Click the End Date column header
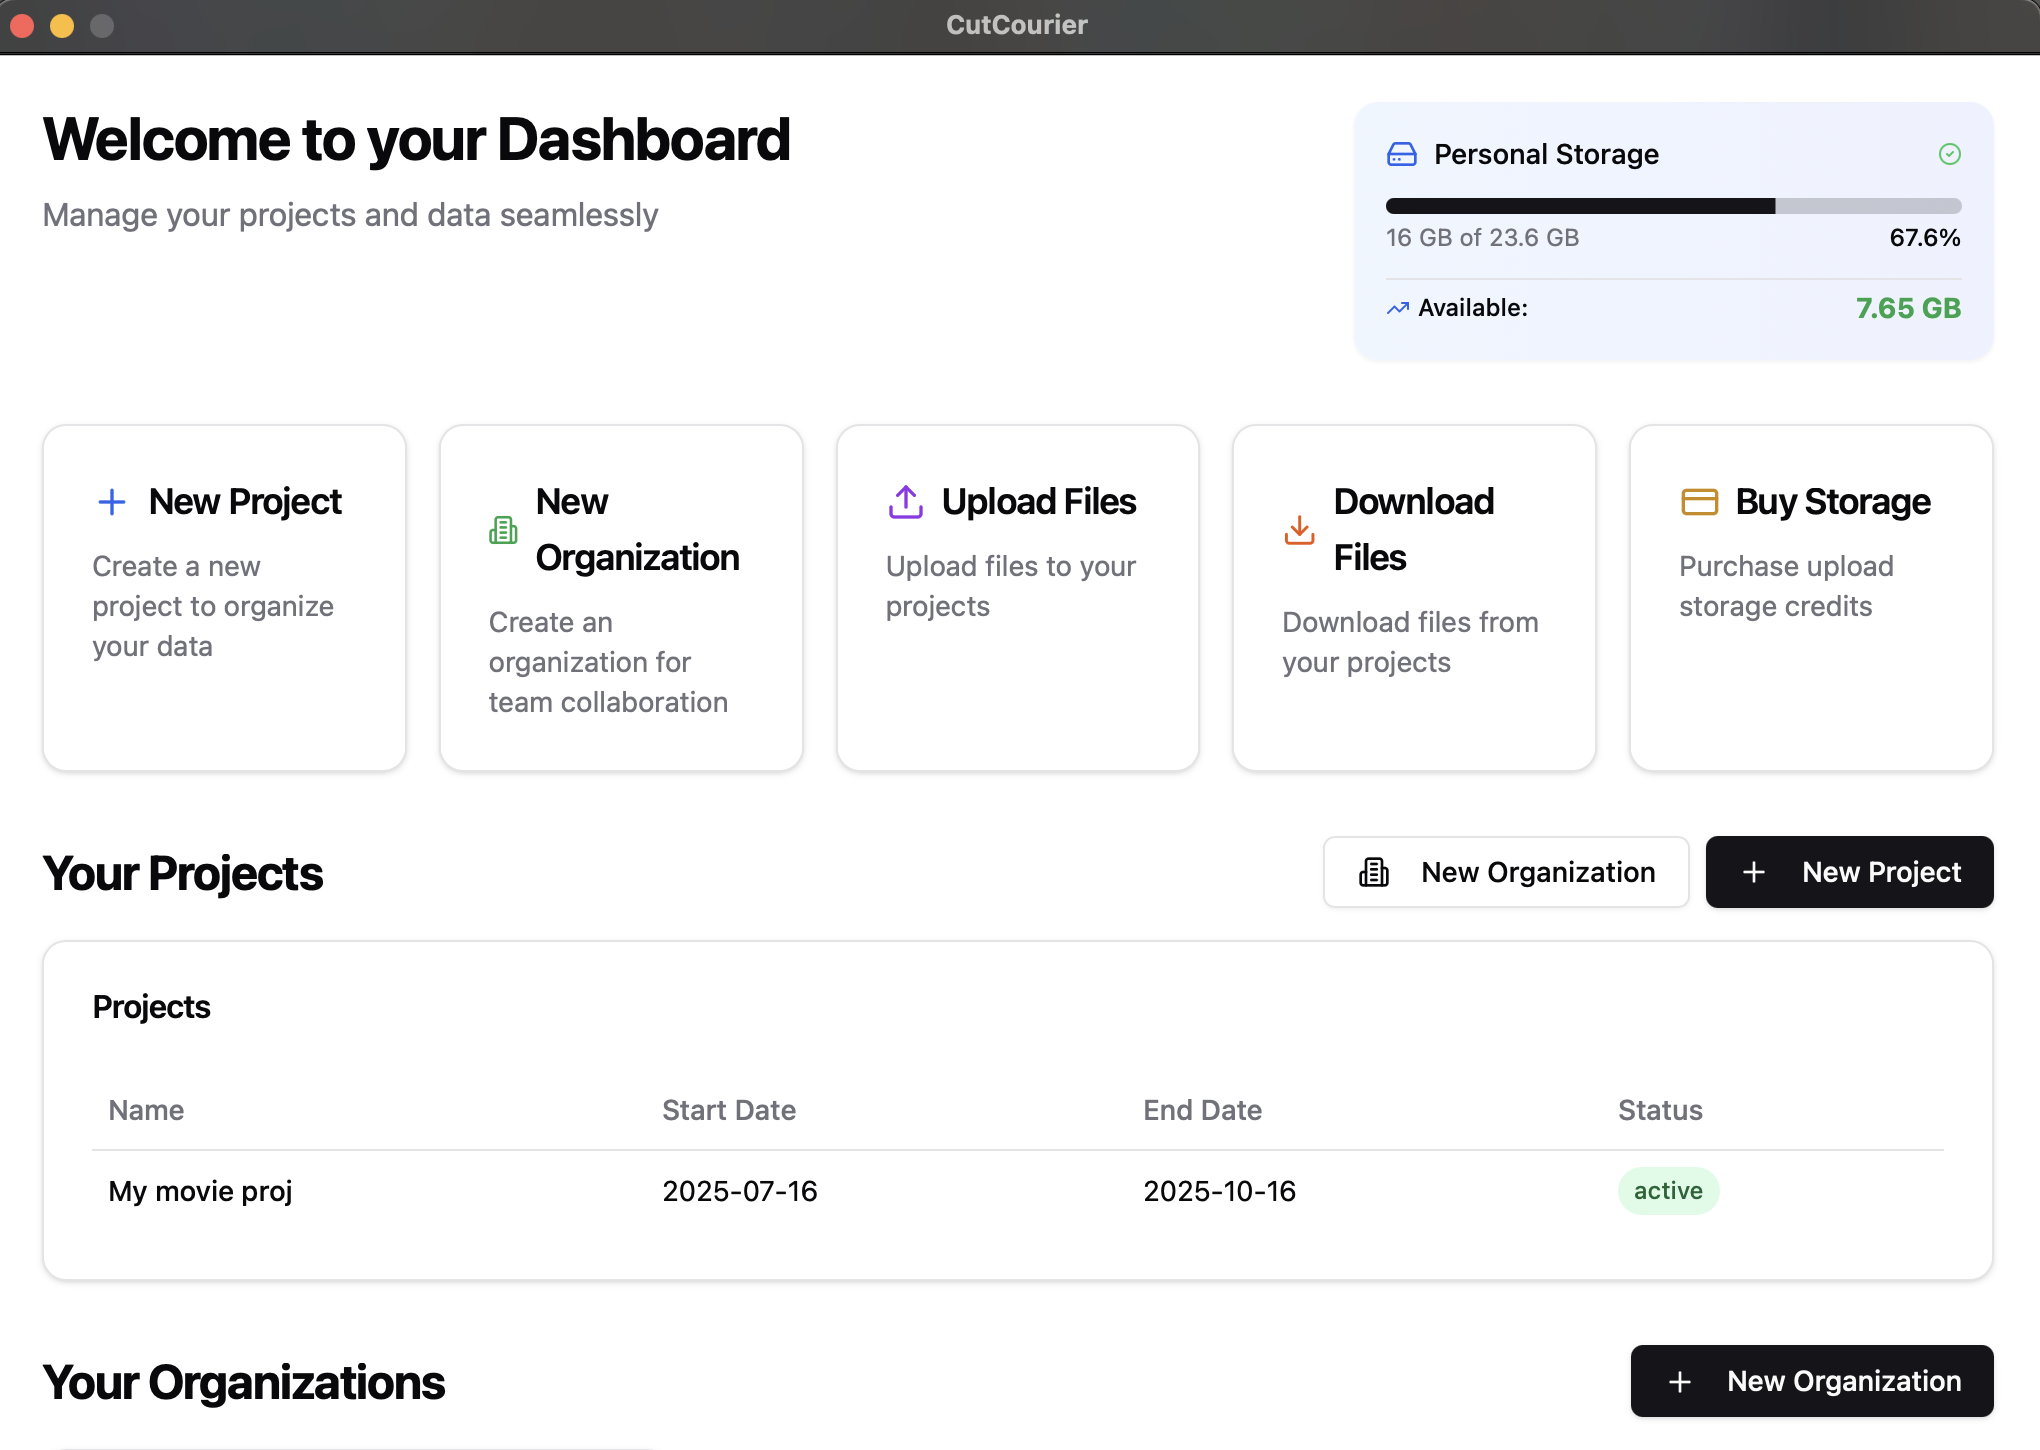 (x=1202, y=1110)
